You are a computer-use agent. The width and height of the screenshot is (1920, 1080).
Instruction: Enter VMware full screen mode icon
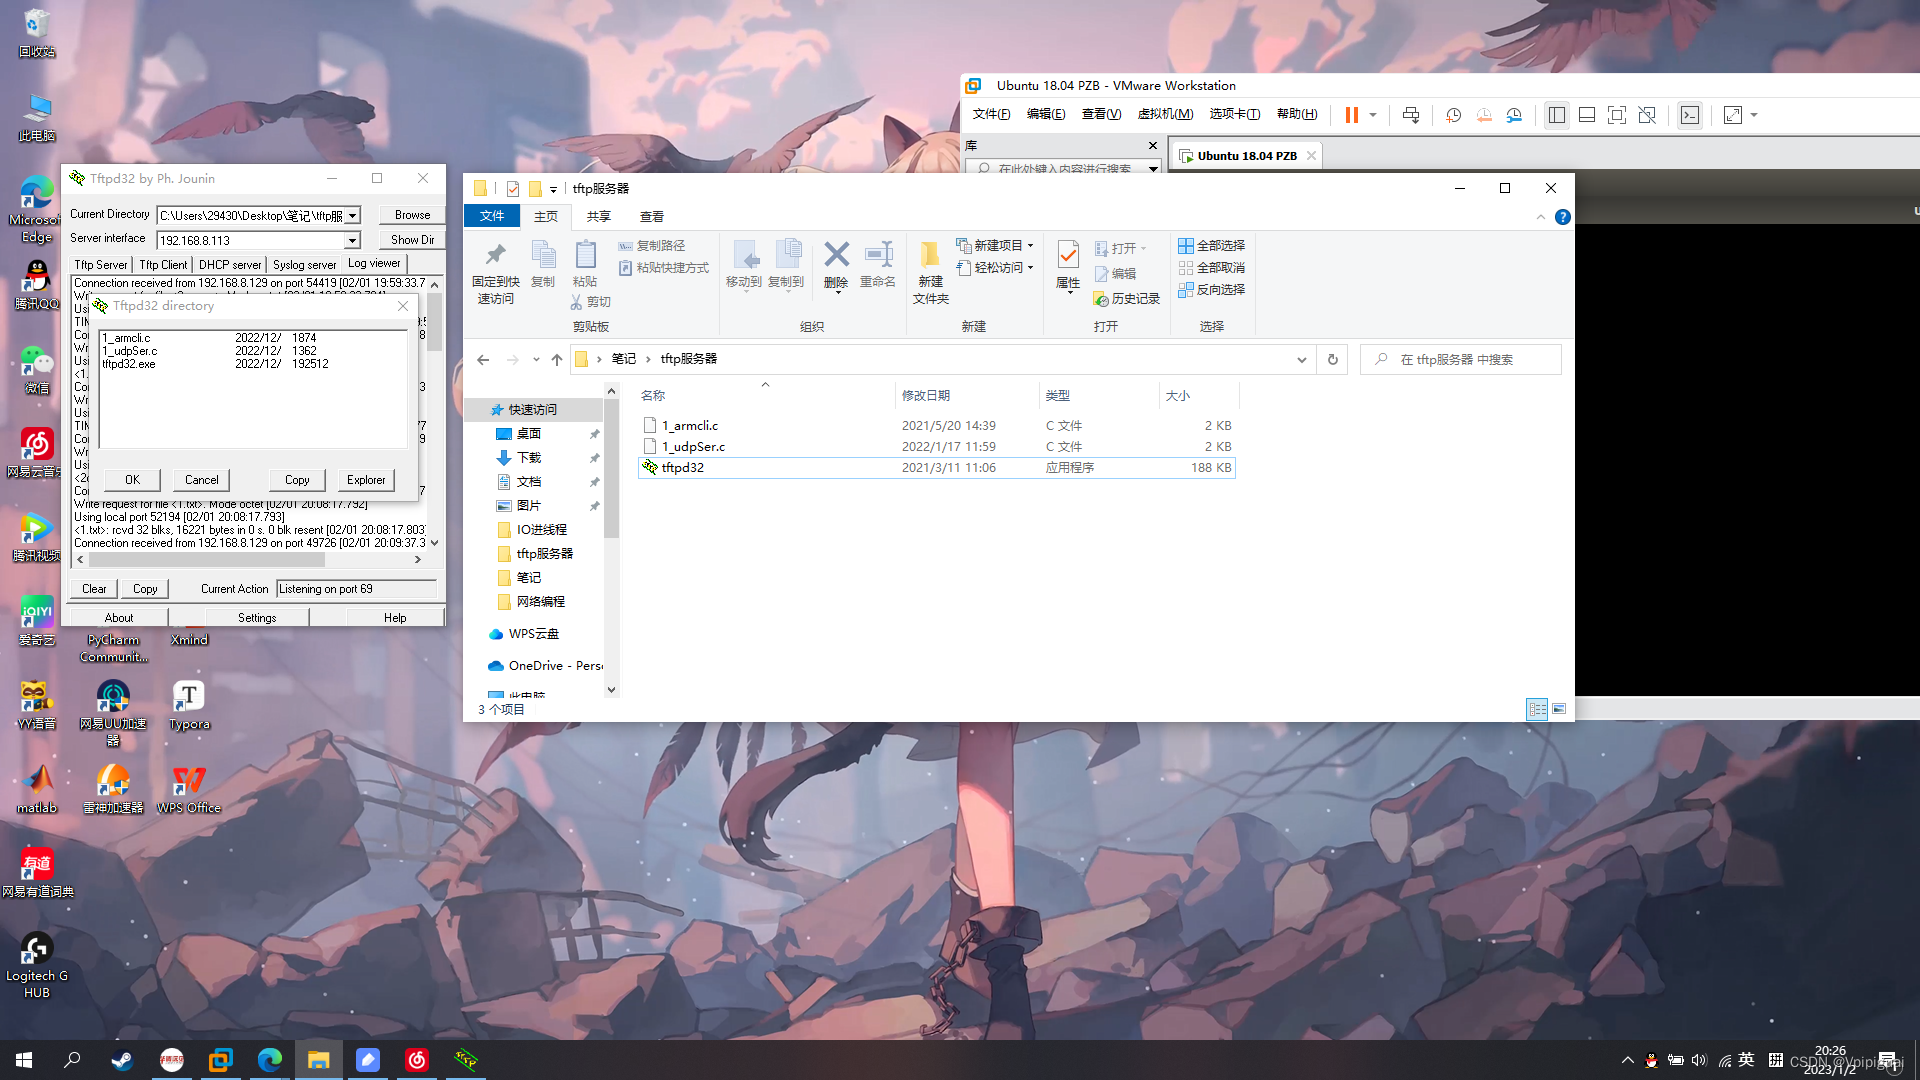[x=1616, y=115]
